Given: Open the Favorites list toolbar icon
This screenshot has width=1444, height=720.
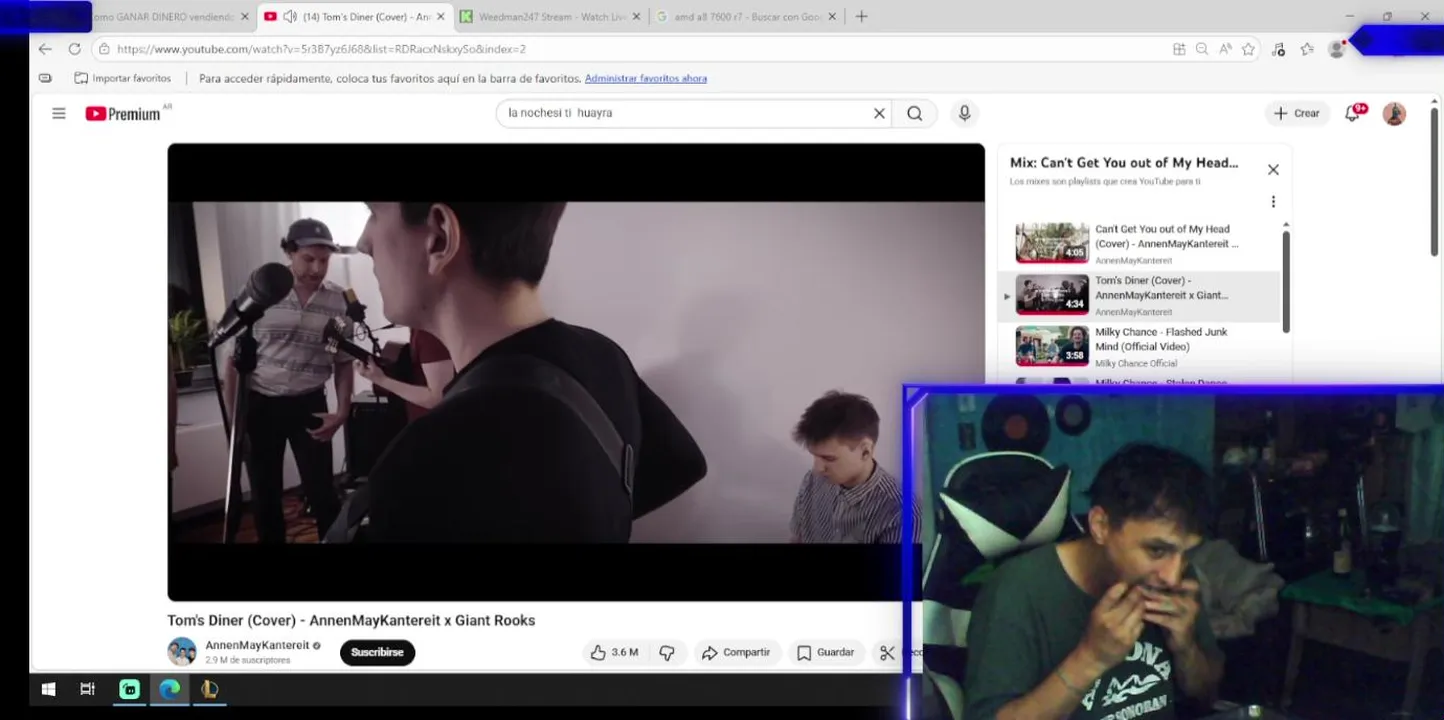Looking at the screenshot, I should pyautogui.click(x=1307, y=49).
